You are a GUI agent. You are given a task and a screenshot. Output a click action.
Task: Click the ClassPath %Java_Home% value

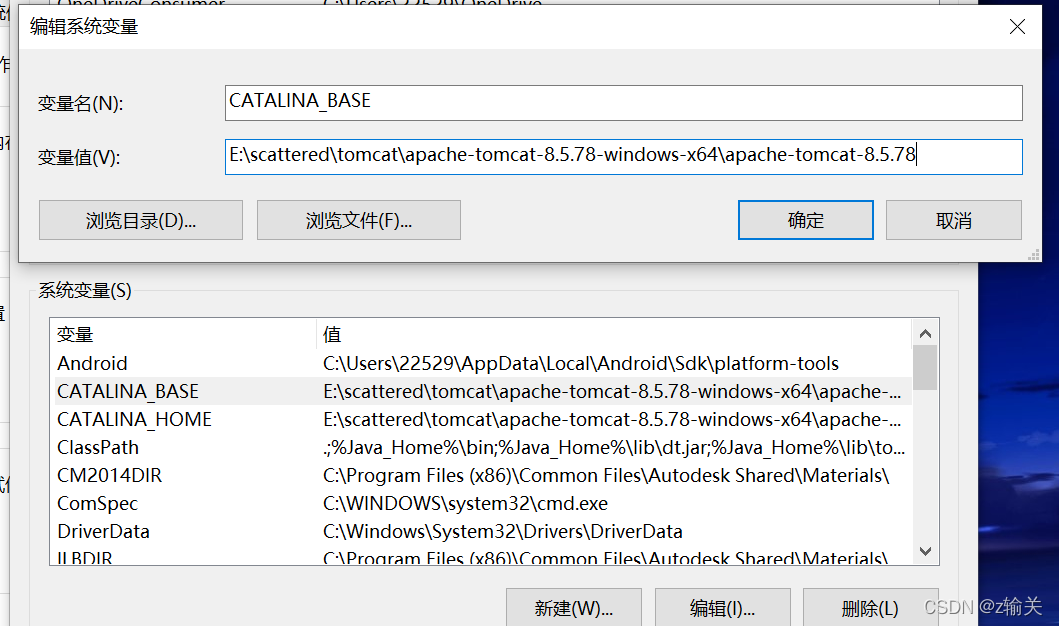[x=614, y=447]
